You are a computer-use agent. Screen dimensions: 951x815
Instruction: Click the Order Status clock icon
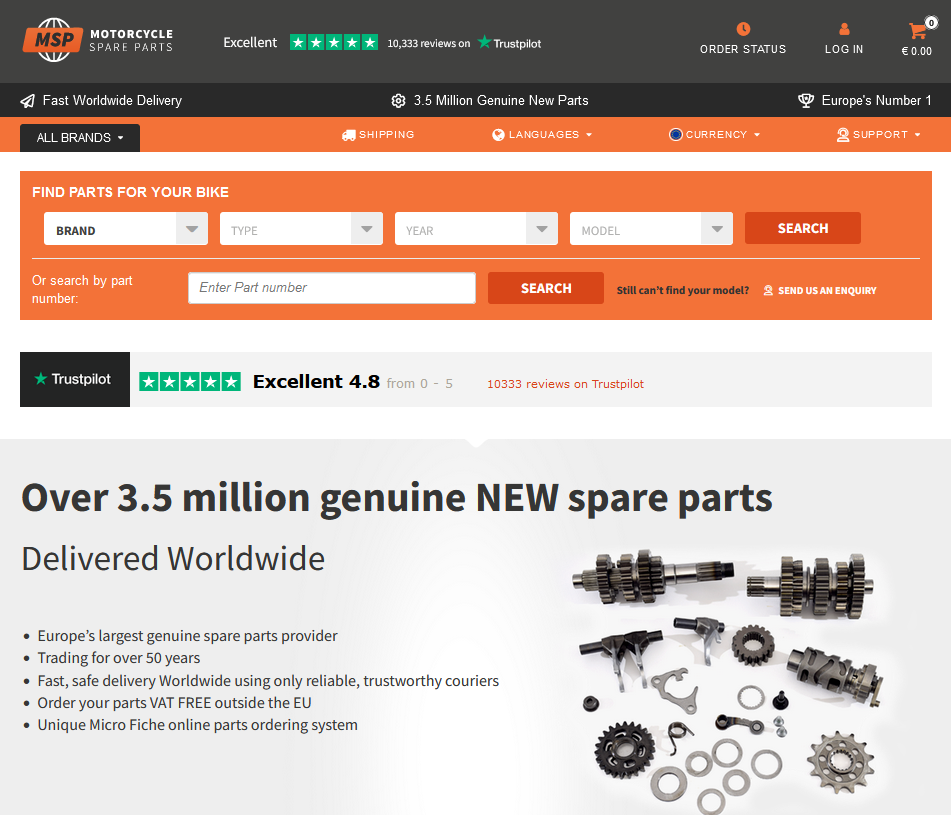(x=743, y=29)
